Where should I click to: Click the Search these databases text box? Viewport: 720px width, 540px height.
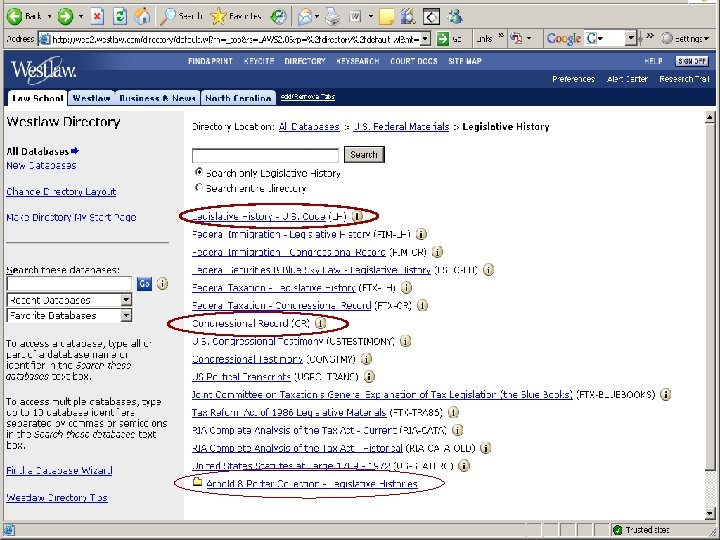[69, 284]
